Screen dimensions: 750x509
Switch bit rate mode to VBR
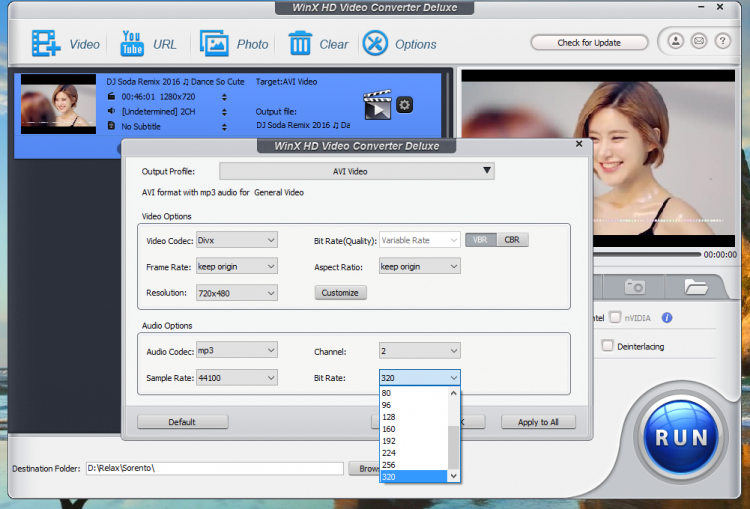[x=481, y=240]
